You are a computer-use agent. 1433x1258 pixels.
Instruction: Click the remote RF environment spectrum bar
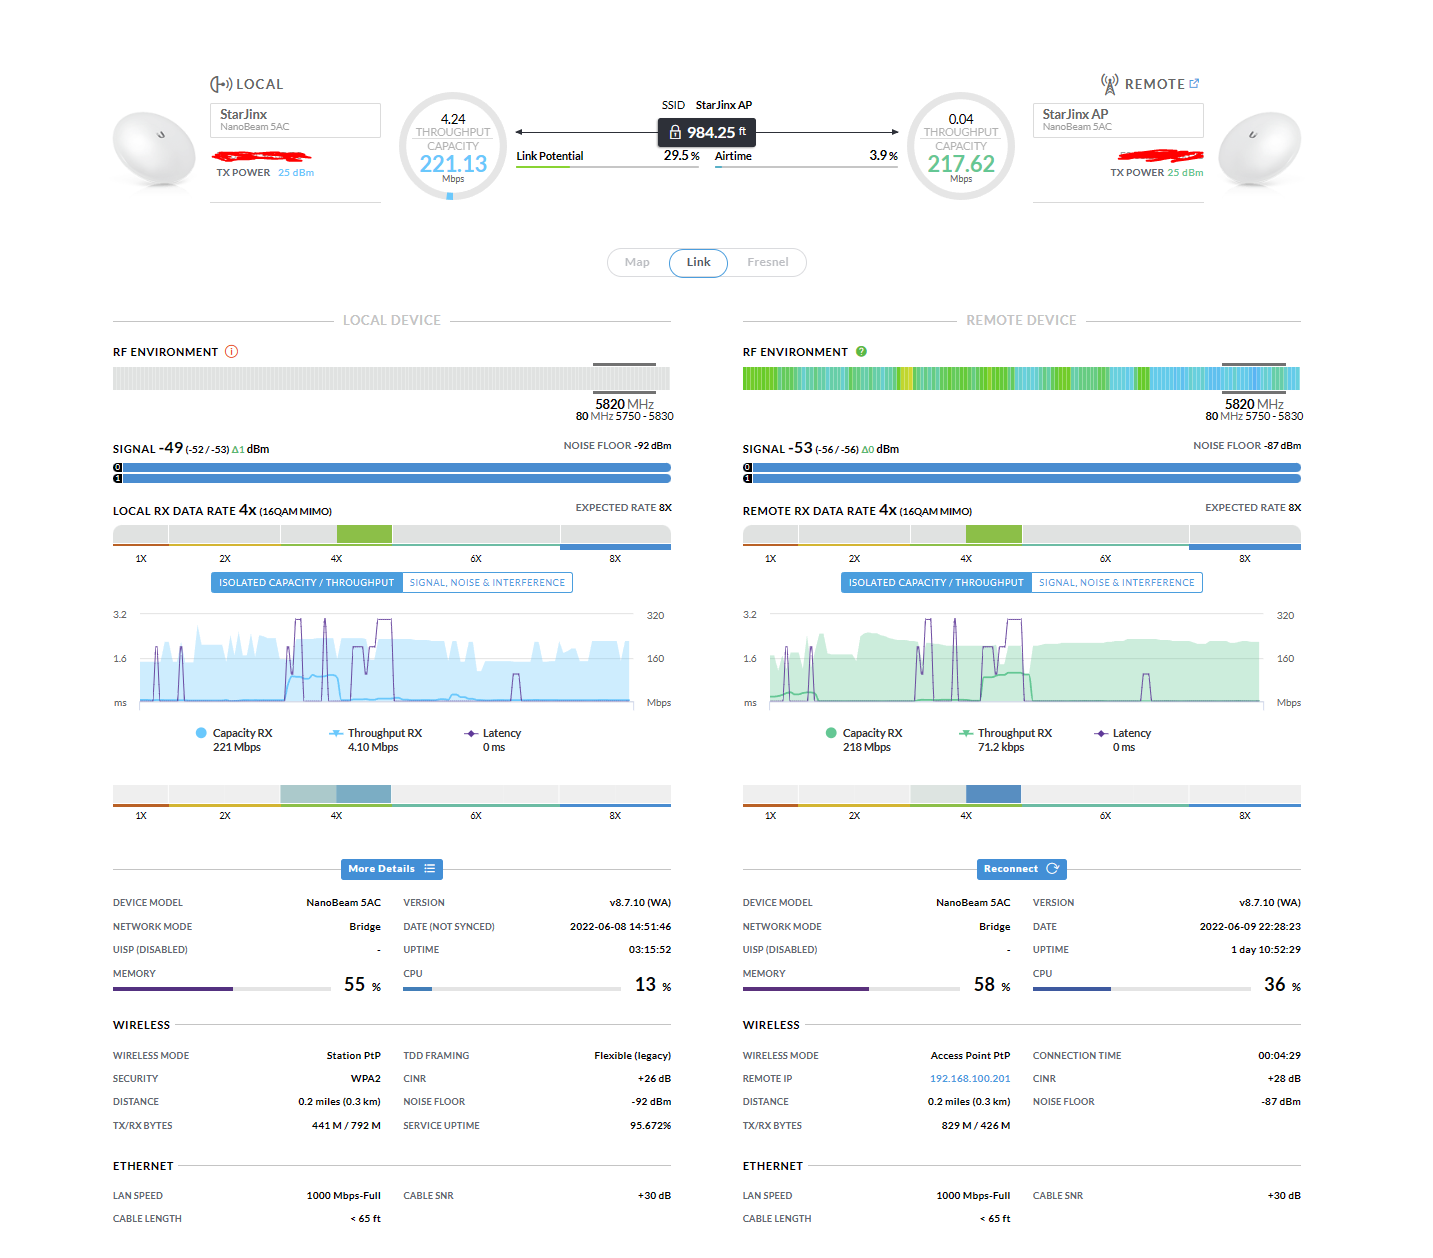[1020, 378]
